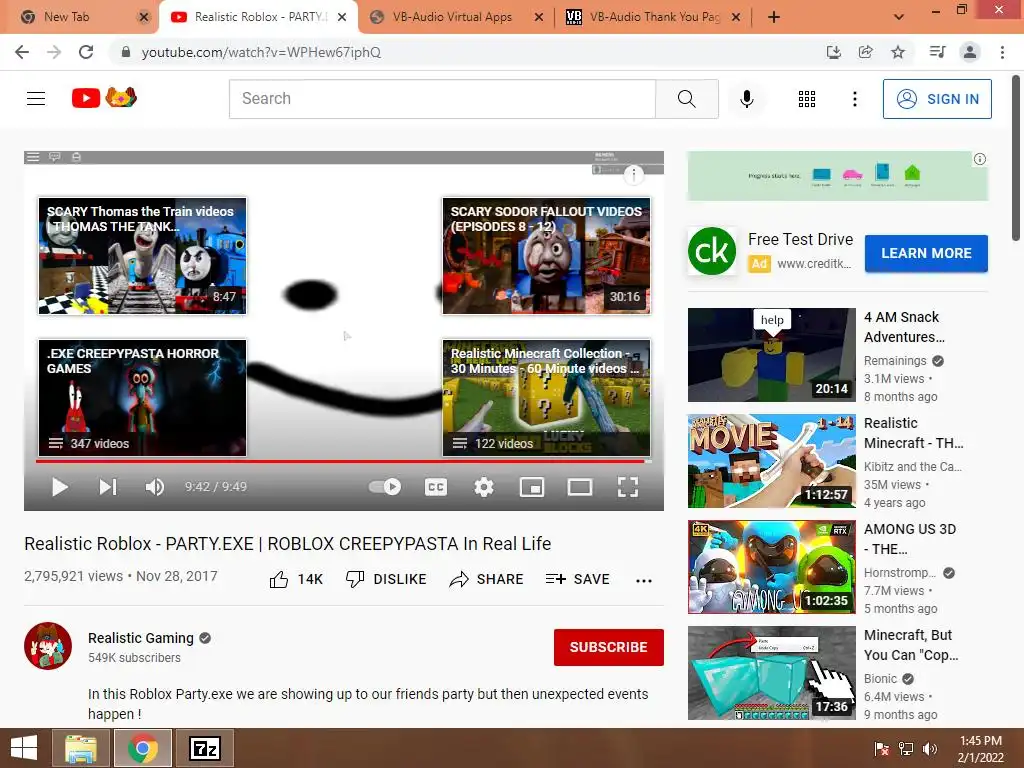This screenshot has height=768, width=1024.
Task: Open Scary Thomas the Train end-card video
Action: tap(142, 256)
